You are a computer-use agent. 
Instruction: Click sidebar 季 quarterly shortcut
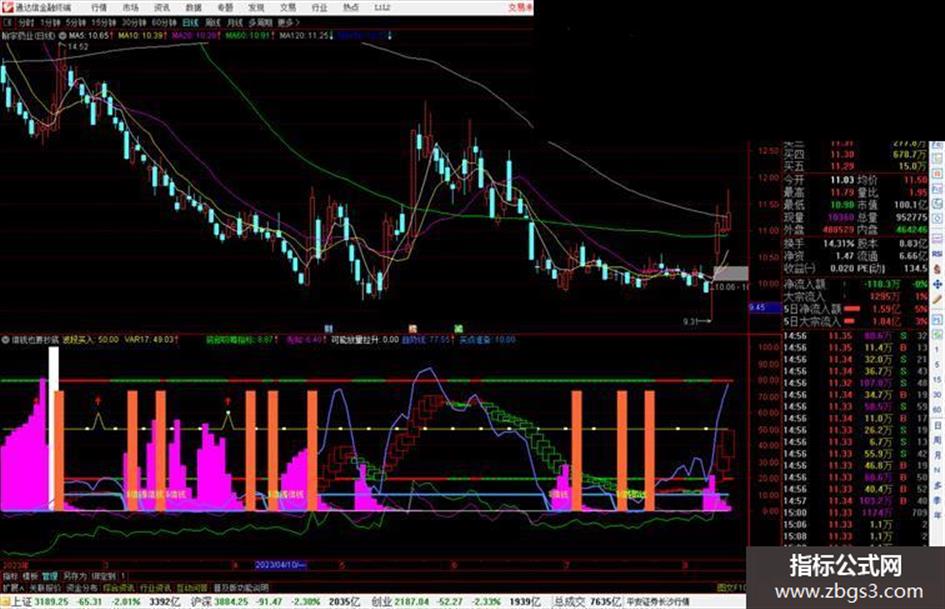point(937,500)
